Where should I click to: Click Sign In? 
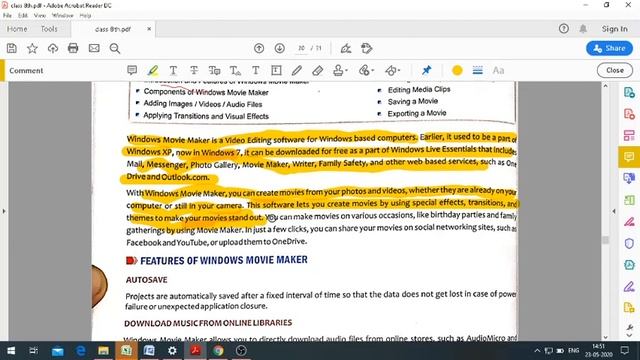click(614, 29)
